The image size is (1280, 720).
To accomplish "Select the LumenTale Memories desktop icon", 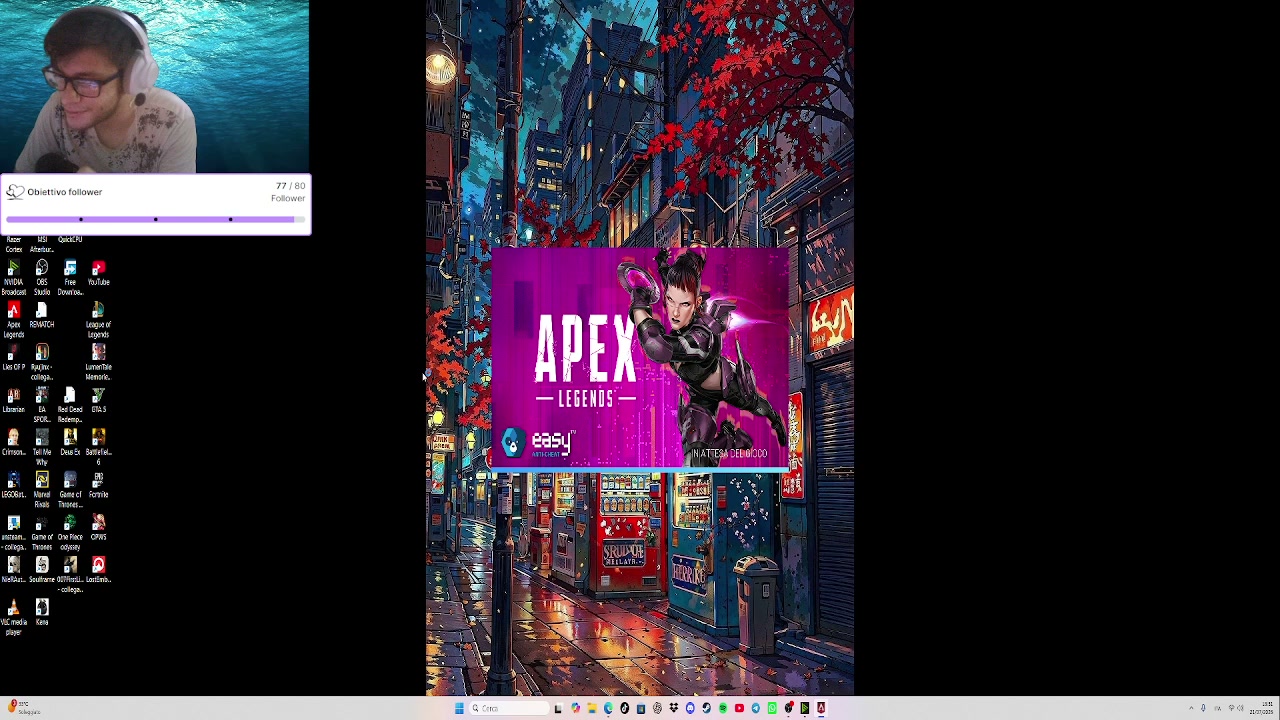I will tap(98, 363).
